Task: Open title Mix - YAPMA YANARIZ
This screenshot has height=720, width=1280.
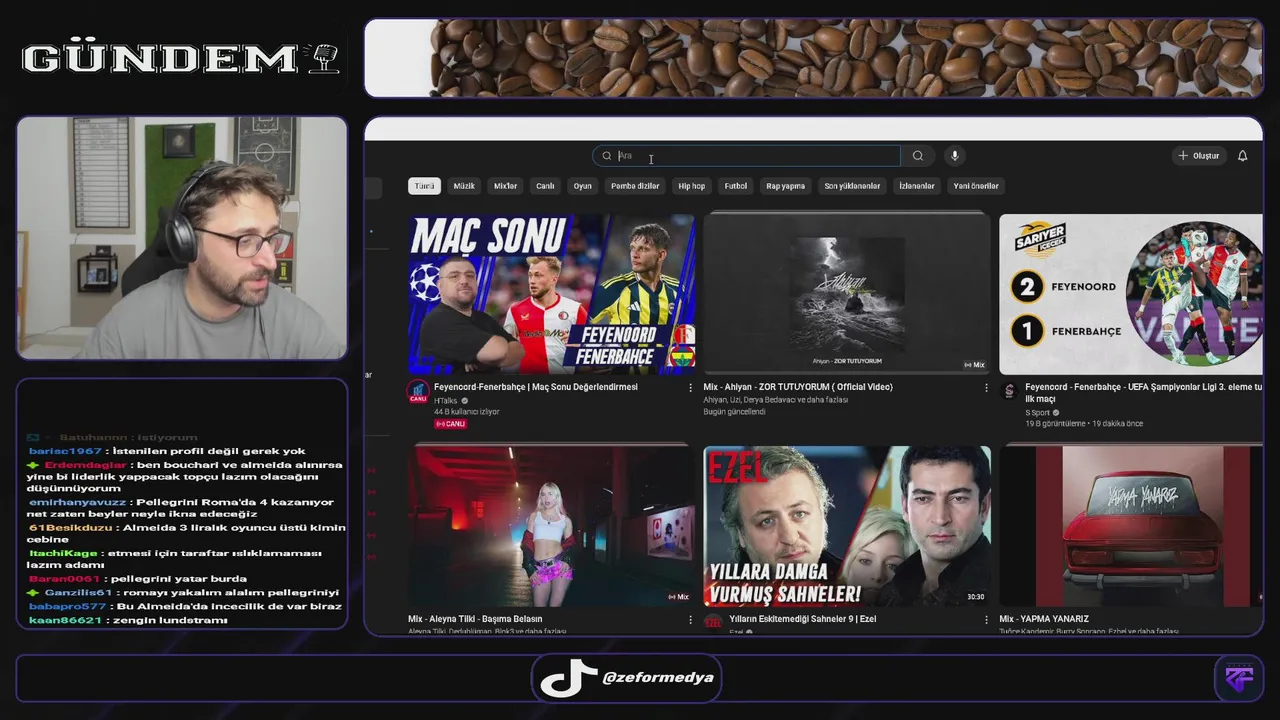Action: pos(1044,619)
